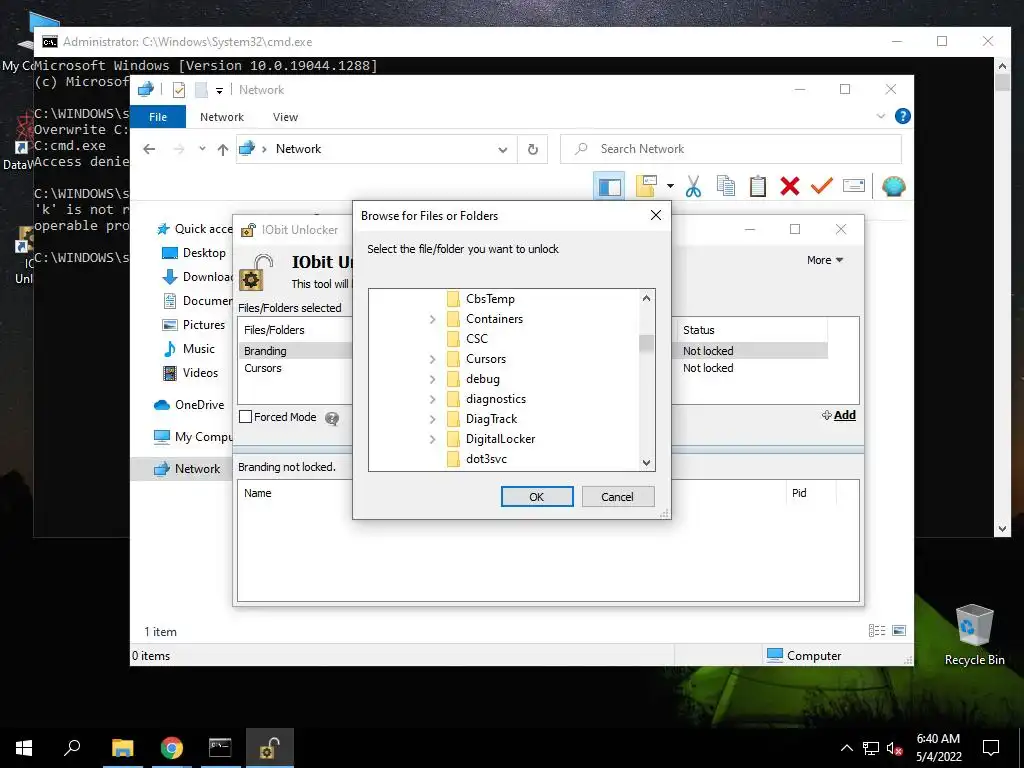1024x768 pixels.
Task: Go back with the Explorer Back arrow
Action: (x=149, y=150)
